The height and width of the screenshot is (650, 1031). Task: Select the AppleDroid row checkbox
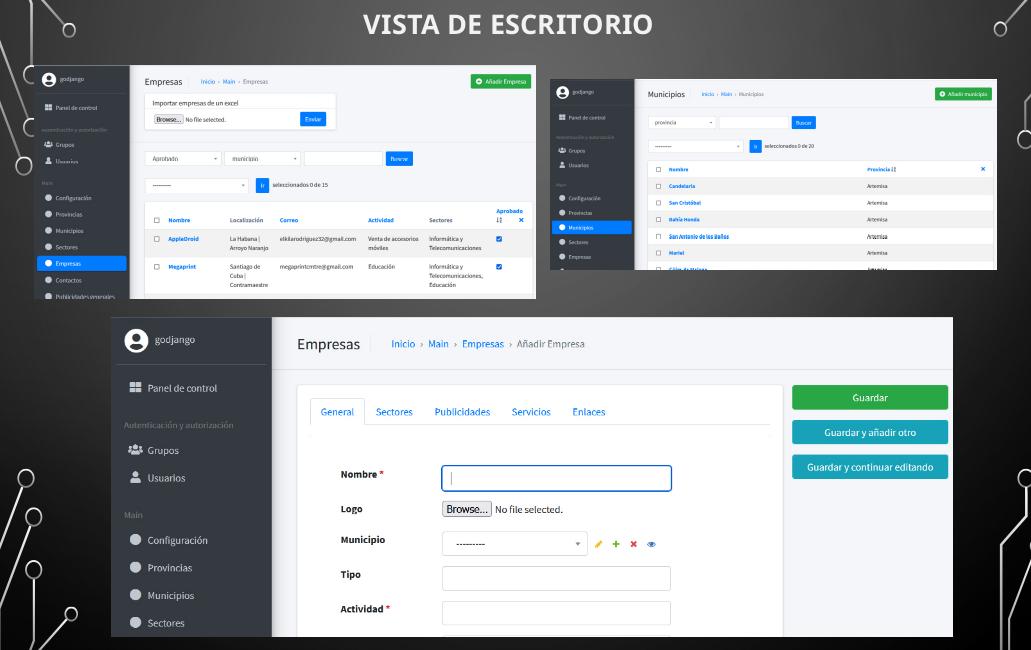coord(157,239)
